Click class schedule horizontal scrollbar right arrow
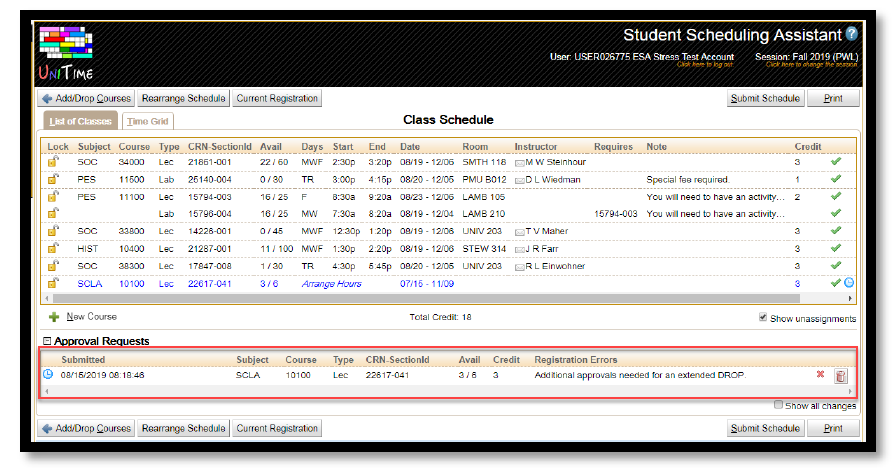The image size is (896, 471). click(852, 298)
